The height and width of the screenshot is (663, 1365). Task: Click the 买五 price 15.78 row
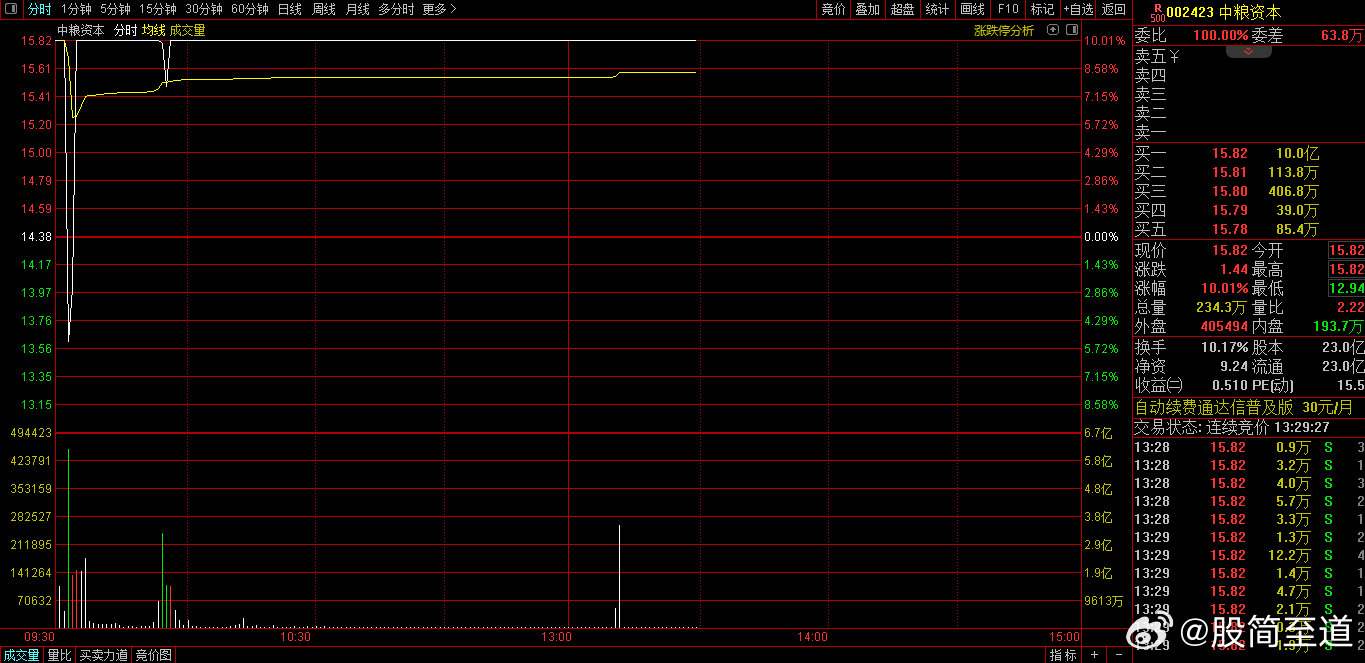[1248, 229]
